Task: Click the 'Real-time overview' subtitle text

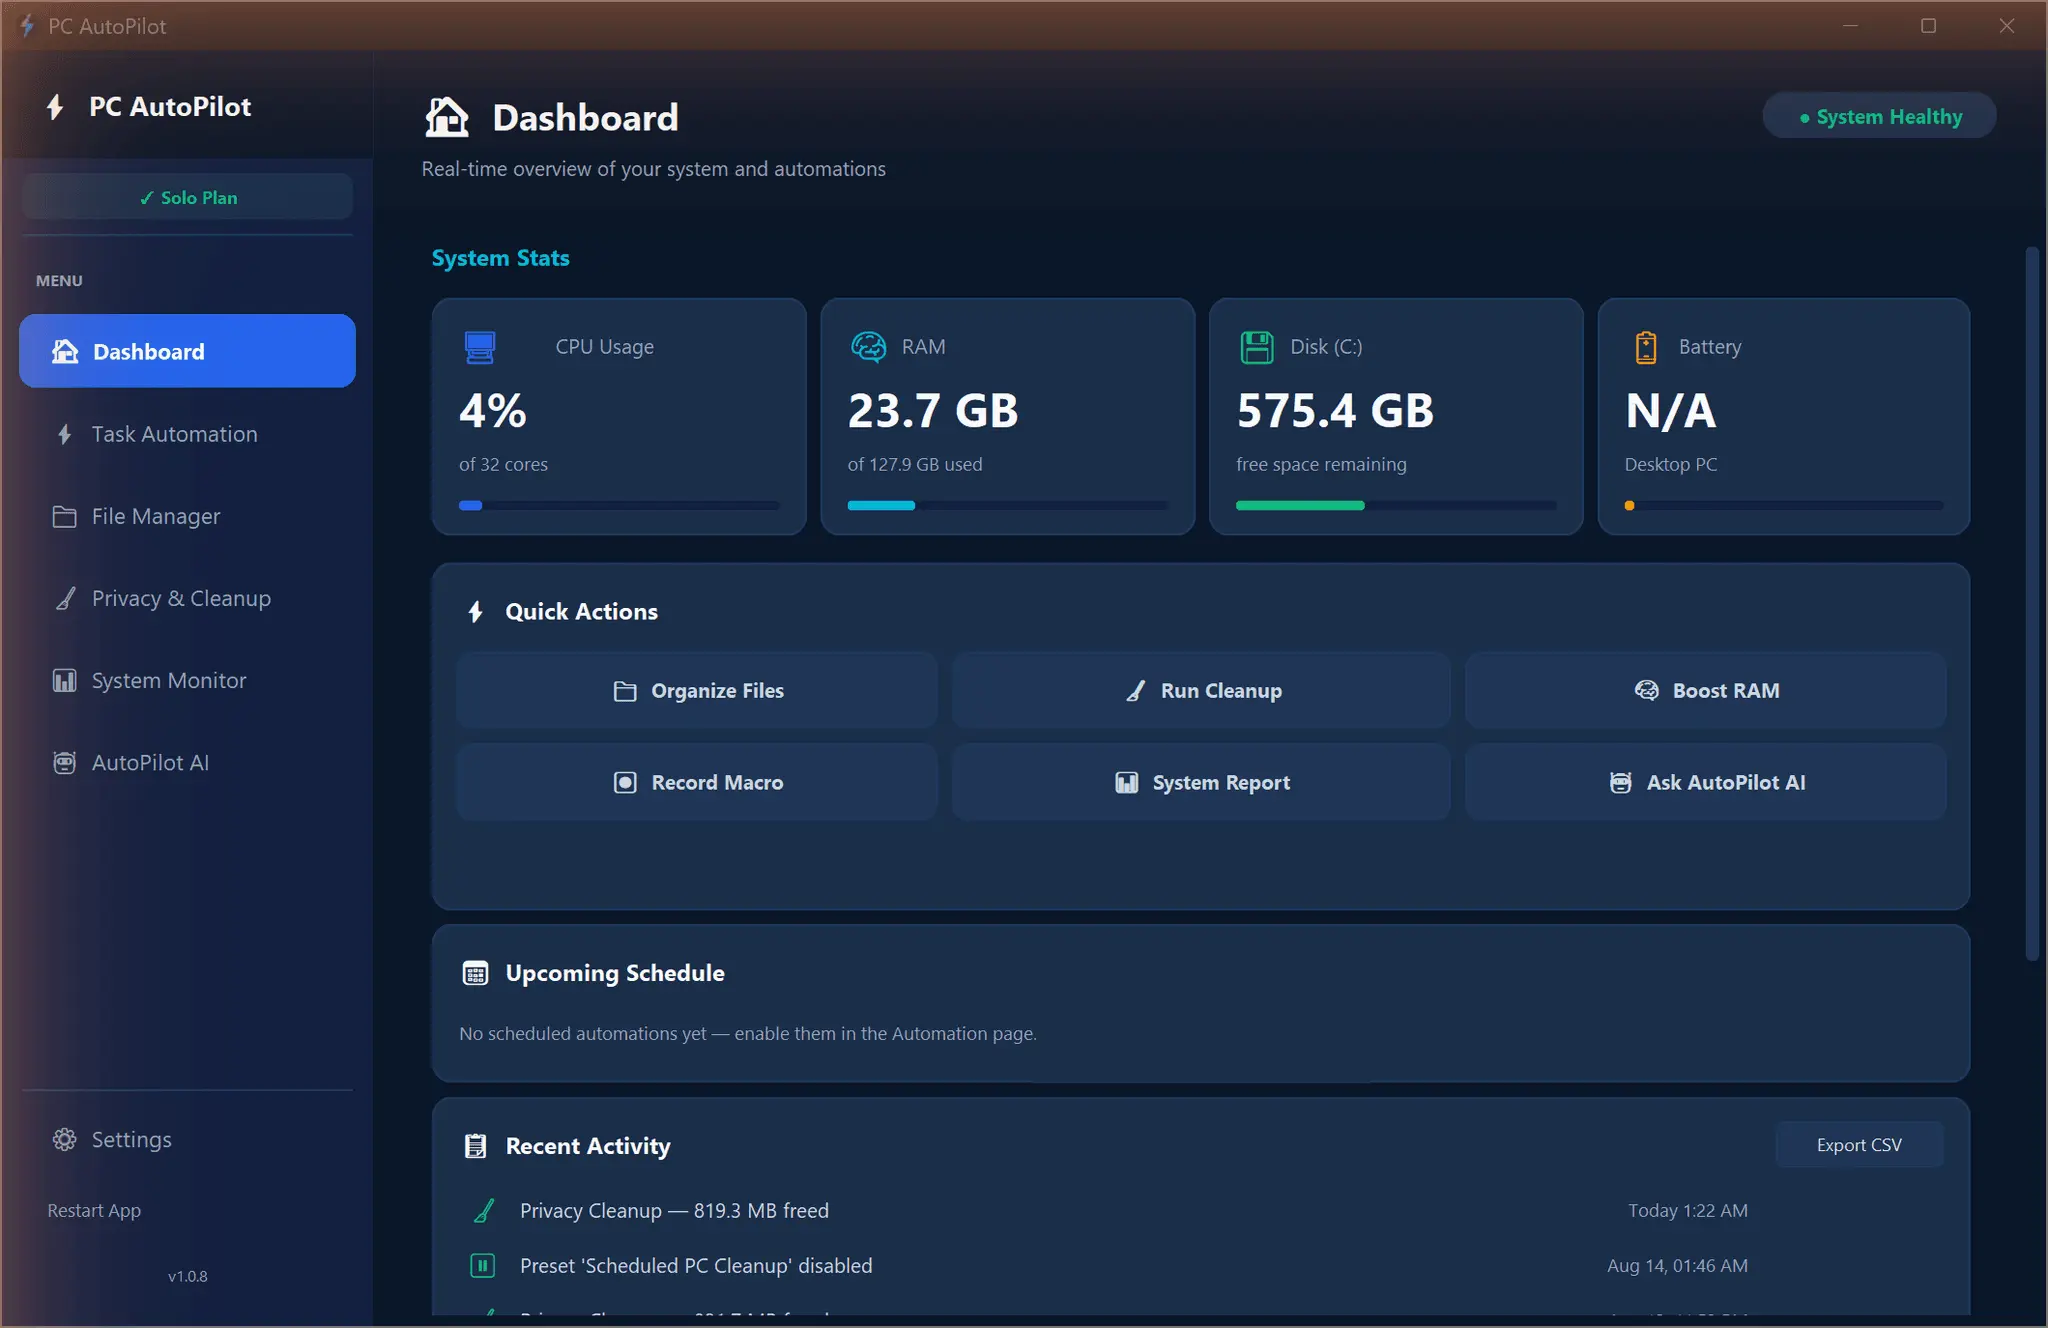Action: (x=653, y=169)
